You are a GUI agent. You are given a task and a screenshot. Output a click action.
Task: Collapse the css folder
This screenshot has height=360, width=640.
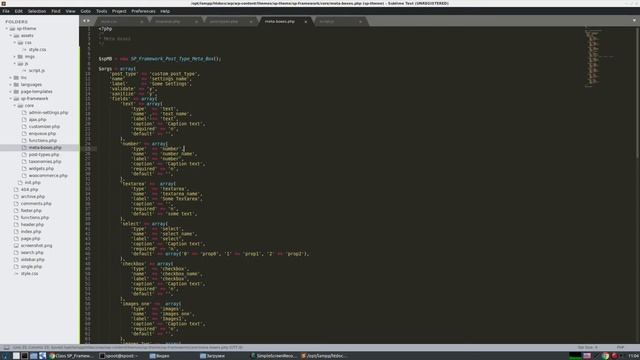pyautogui.click(x=15, y=42)
